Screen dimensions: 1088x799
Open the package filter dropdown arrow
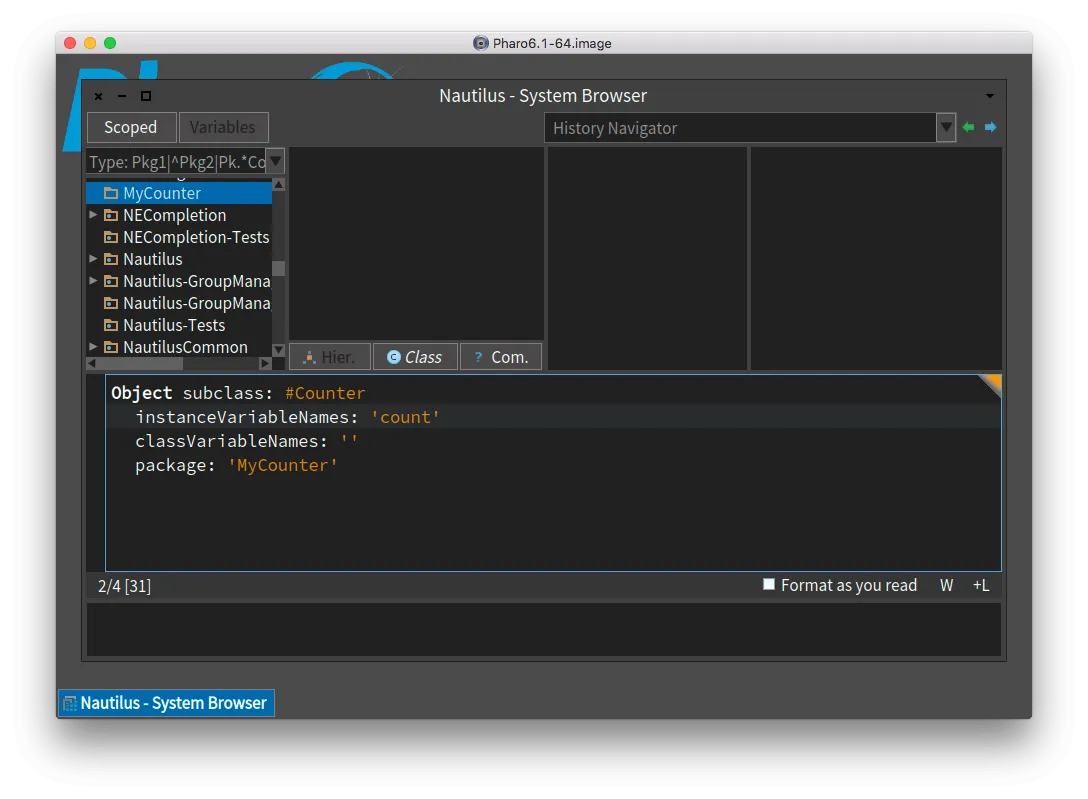pos(275,162)
